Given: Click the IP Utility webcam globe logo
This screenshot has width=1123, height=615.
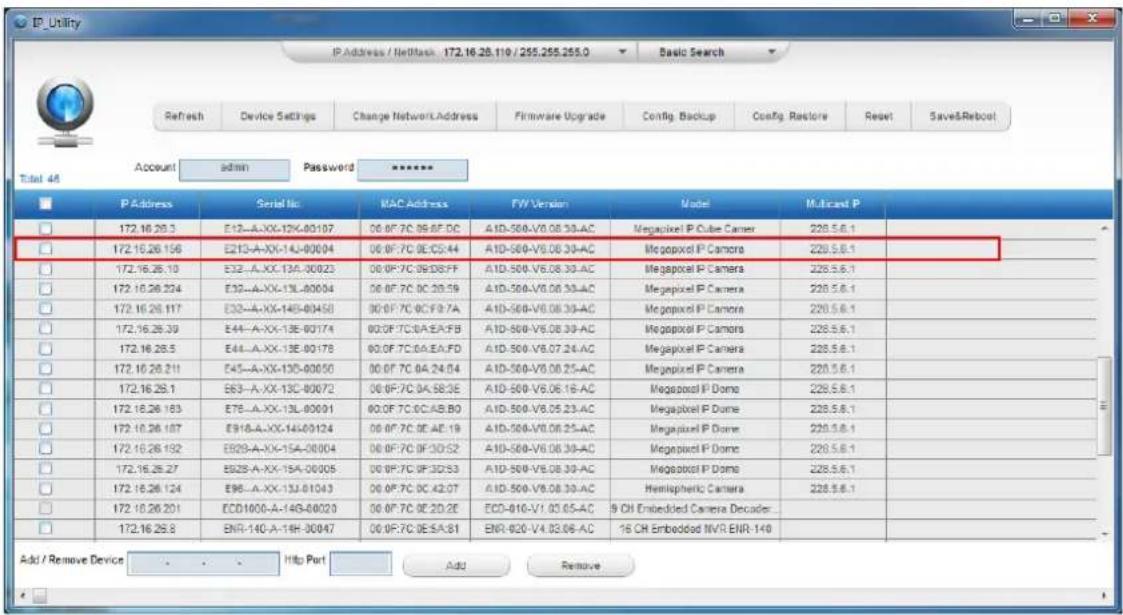Looking at the screenshot, I should coord(65,110).
